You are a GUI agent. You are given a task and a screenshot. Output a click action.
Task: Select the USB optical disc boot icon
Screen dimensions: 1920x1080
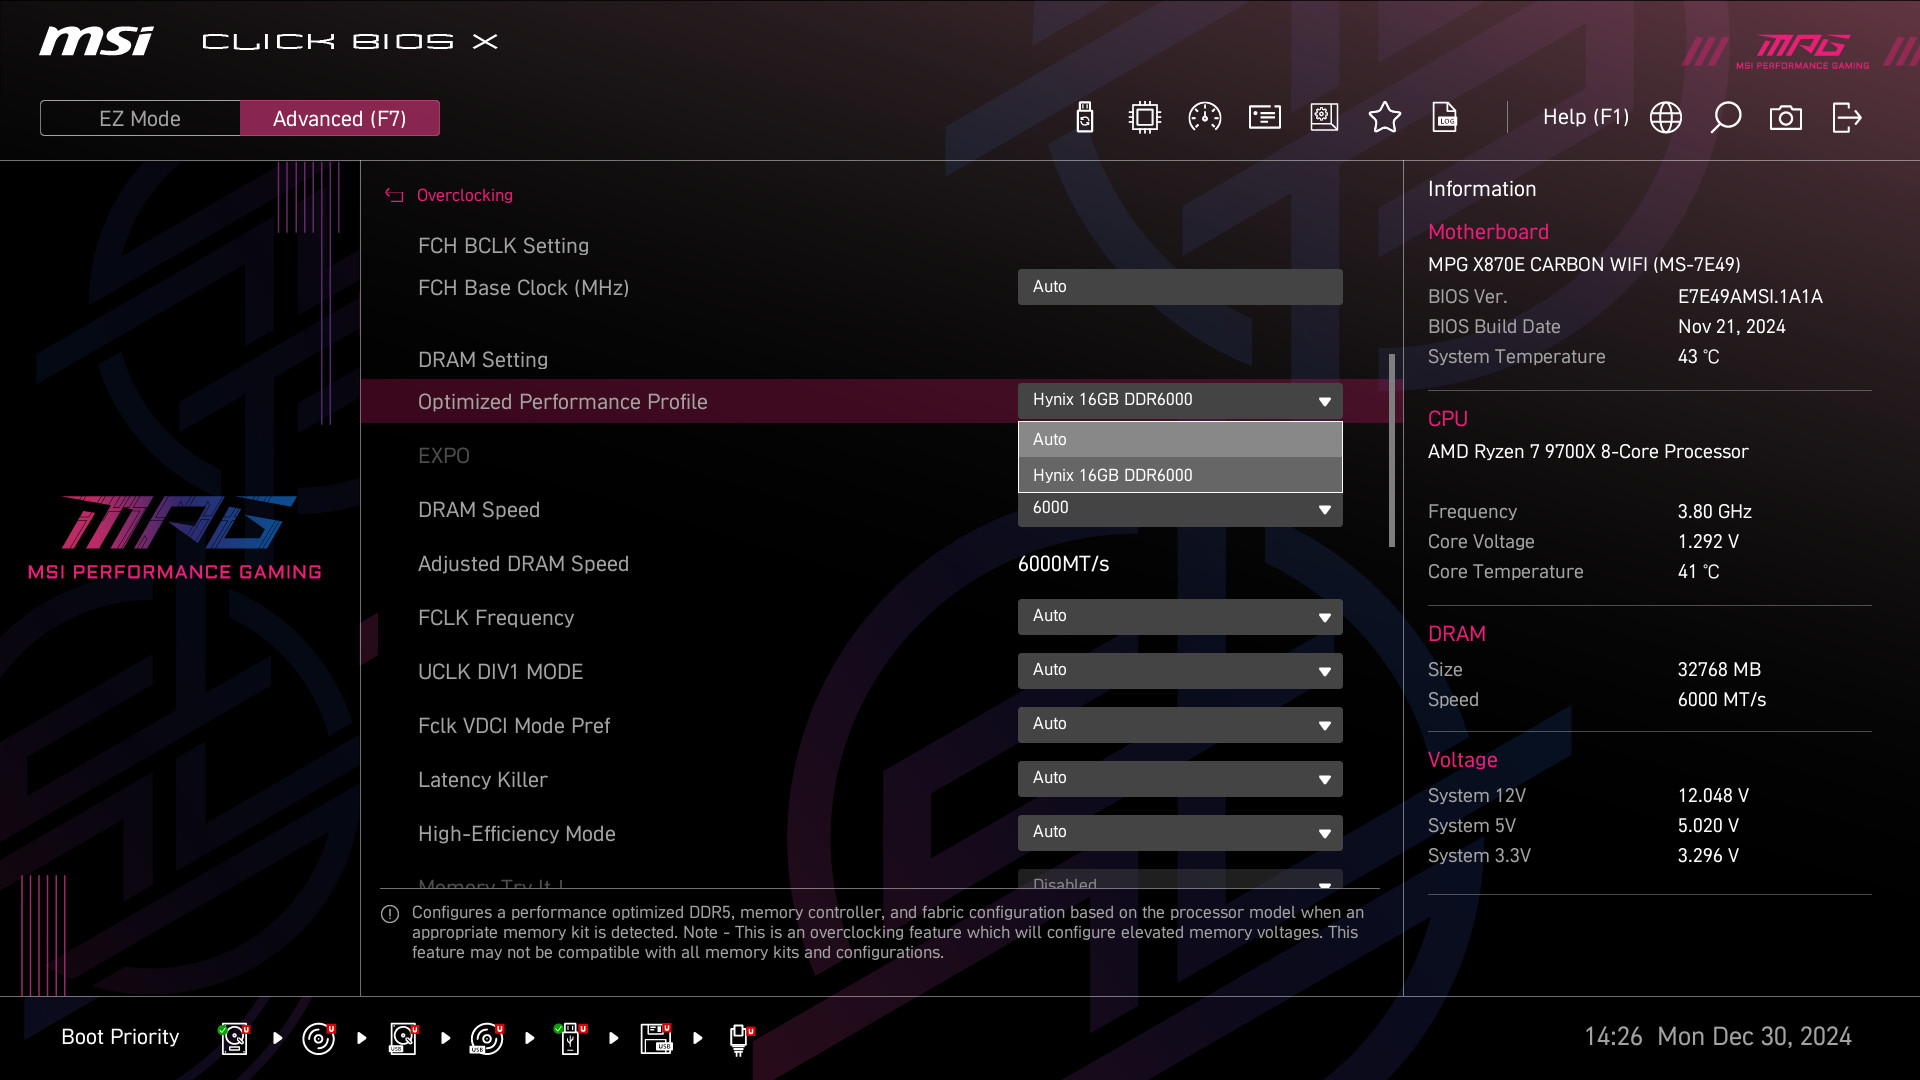(486, 1039)
